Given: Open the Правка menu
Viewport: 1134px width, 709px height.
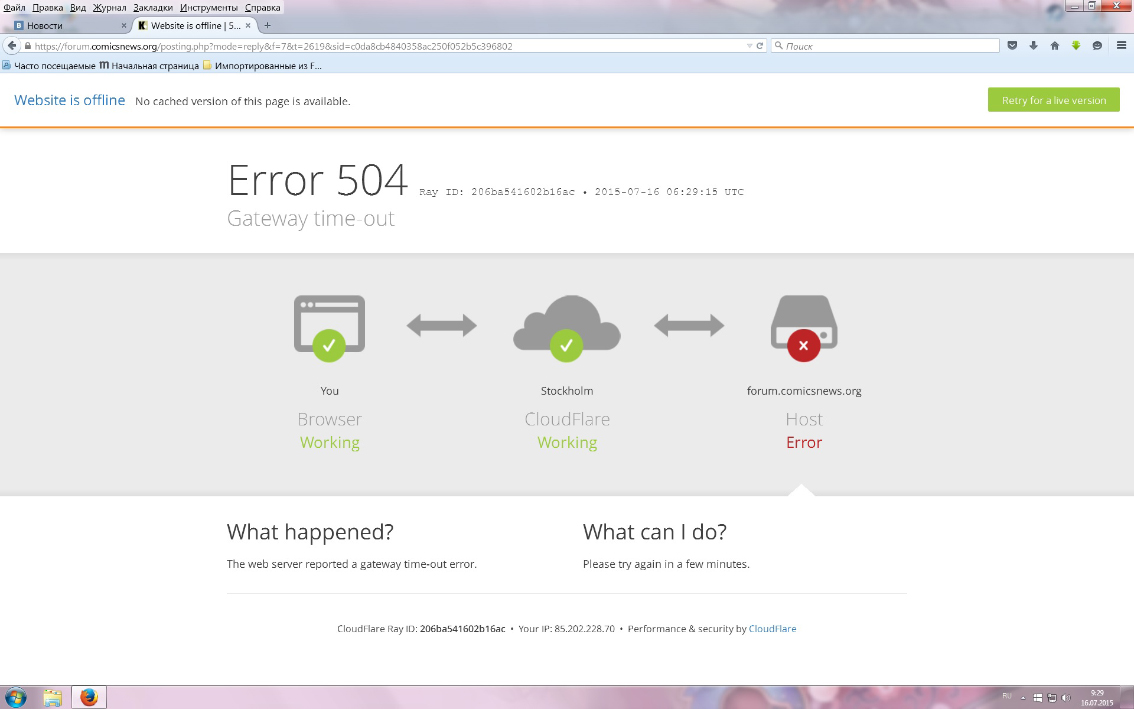Looking at the screenshot, I should [x=48, y=7].
